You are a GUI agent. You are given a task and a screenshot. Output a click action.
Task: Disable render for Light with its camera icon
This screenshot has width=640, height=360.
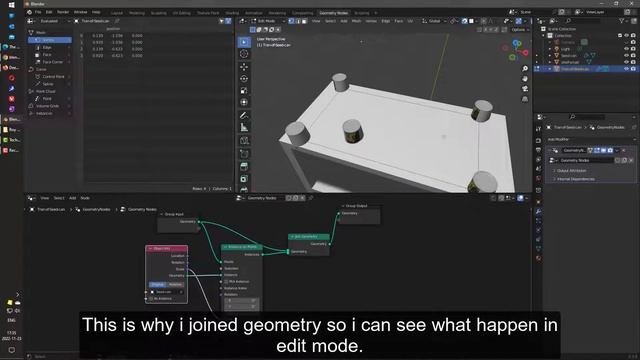click(x=633, y=49)
